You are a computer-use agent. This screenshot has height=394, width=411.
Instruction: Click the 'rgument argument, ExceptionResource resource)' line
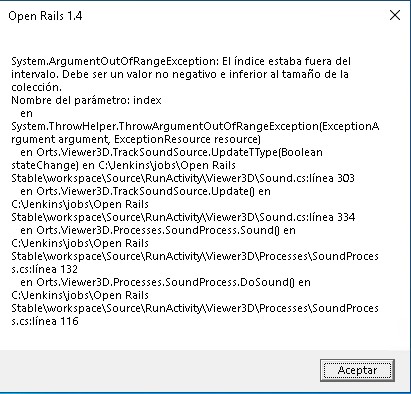point(136,139)
